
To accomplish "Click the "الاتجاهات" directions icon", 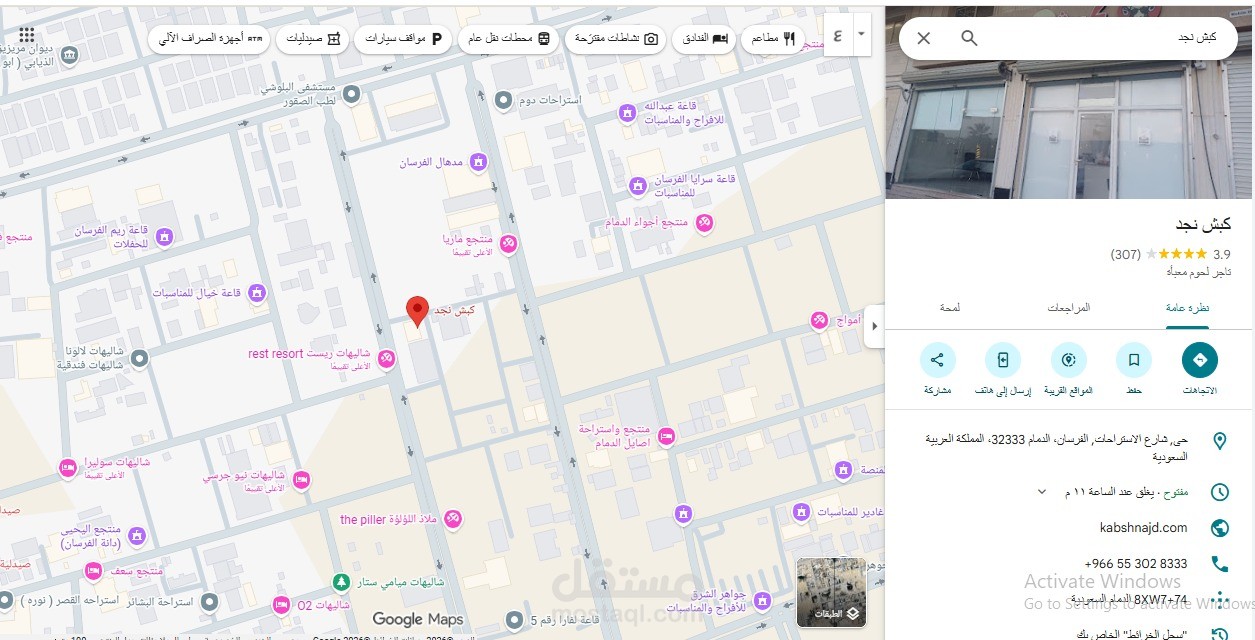I will click(1200, 360).
